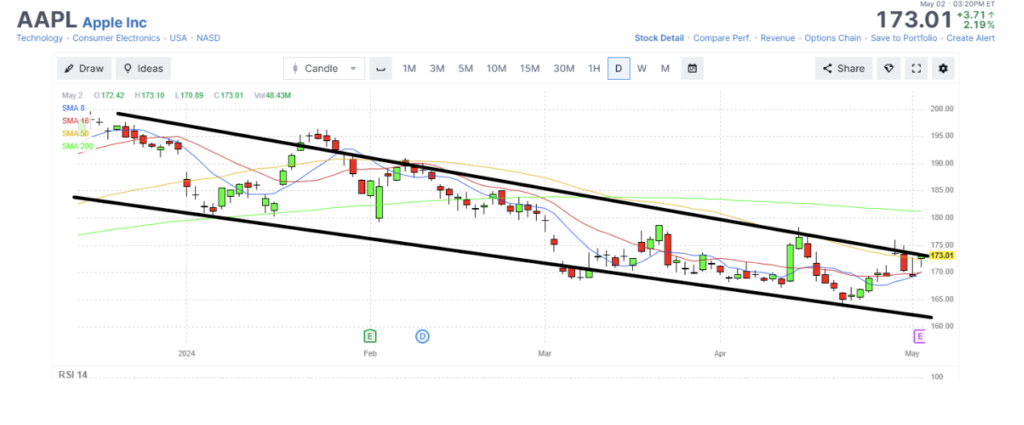Select the 1H interval

pos(594,69)
